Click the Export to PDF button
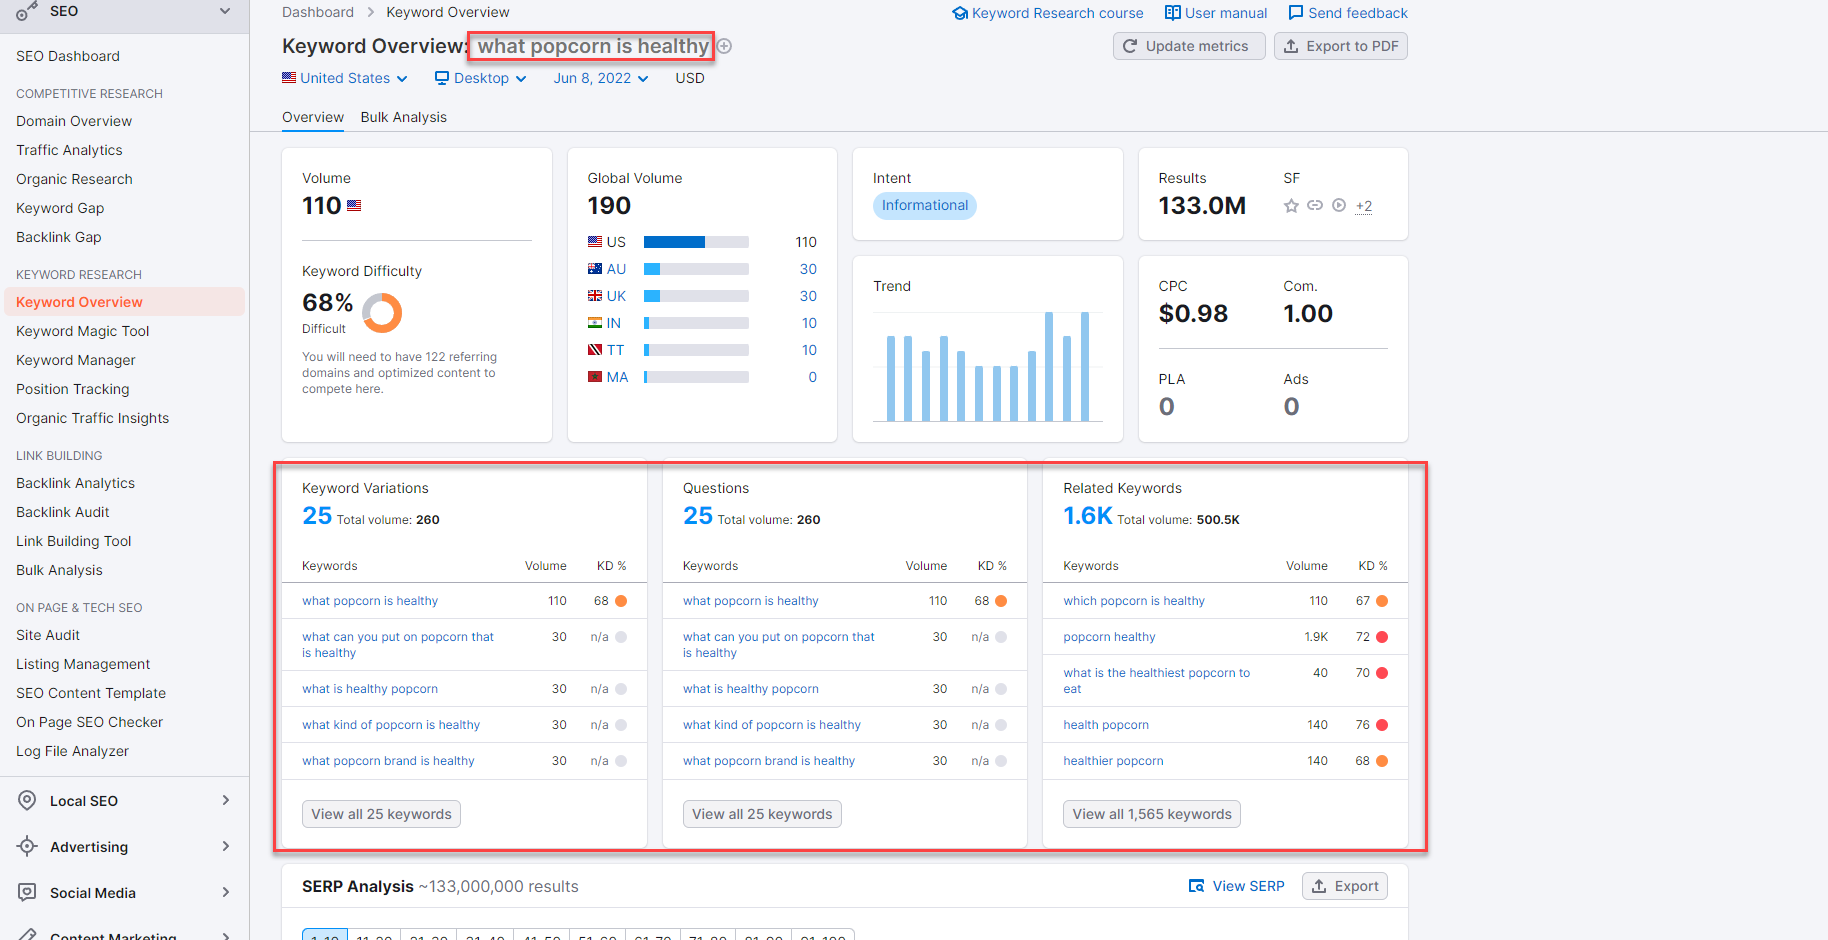 tap(1341, 46)
